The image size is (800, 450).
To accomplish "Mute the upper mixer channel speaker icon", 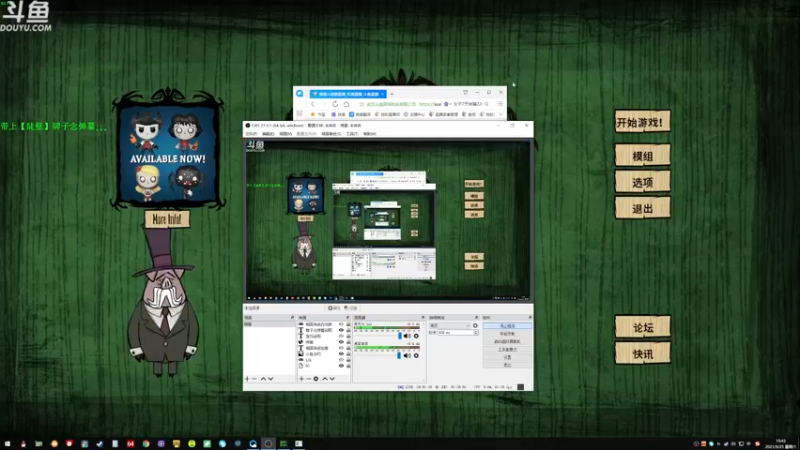I will (x=407, y=336).
